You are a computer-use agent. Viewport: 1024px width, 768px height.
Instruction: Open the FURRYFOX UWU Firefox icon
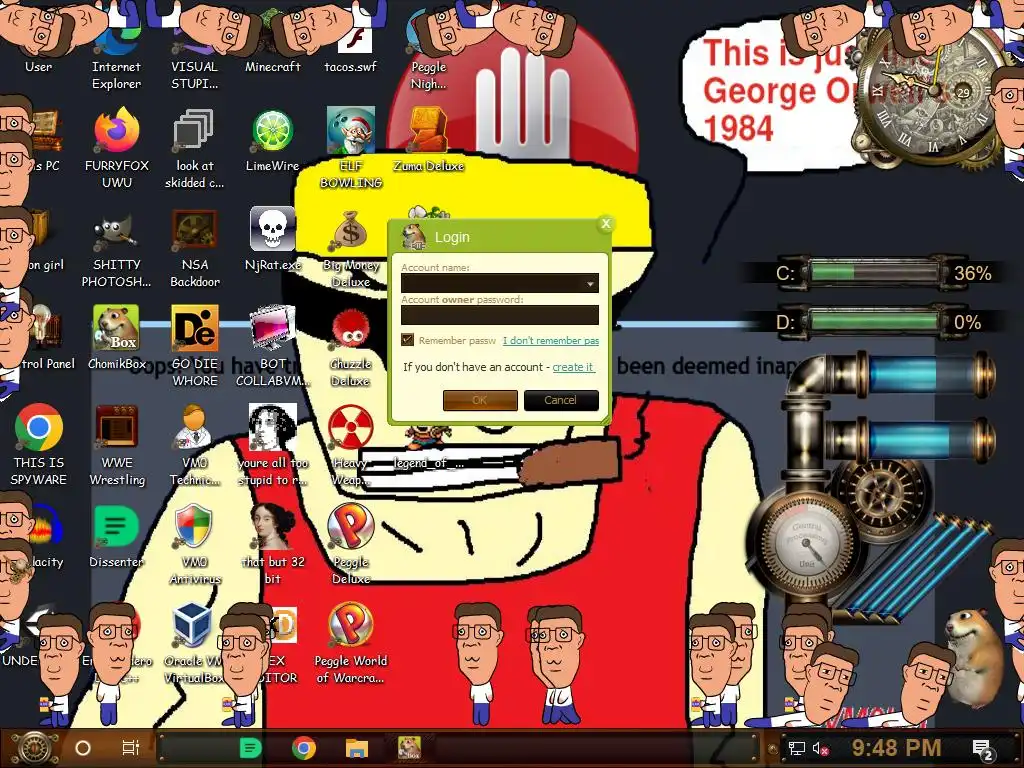[116, 131]
